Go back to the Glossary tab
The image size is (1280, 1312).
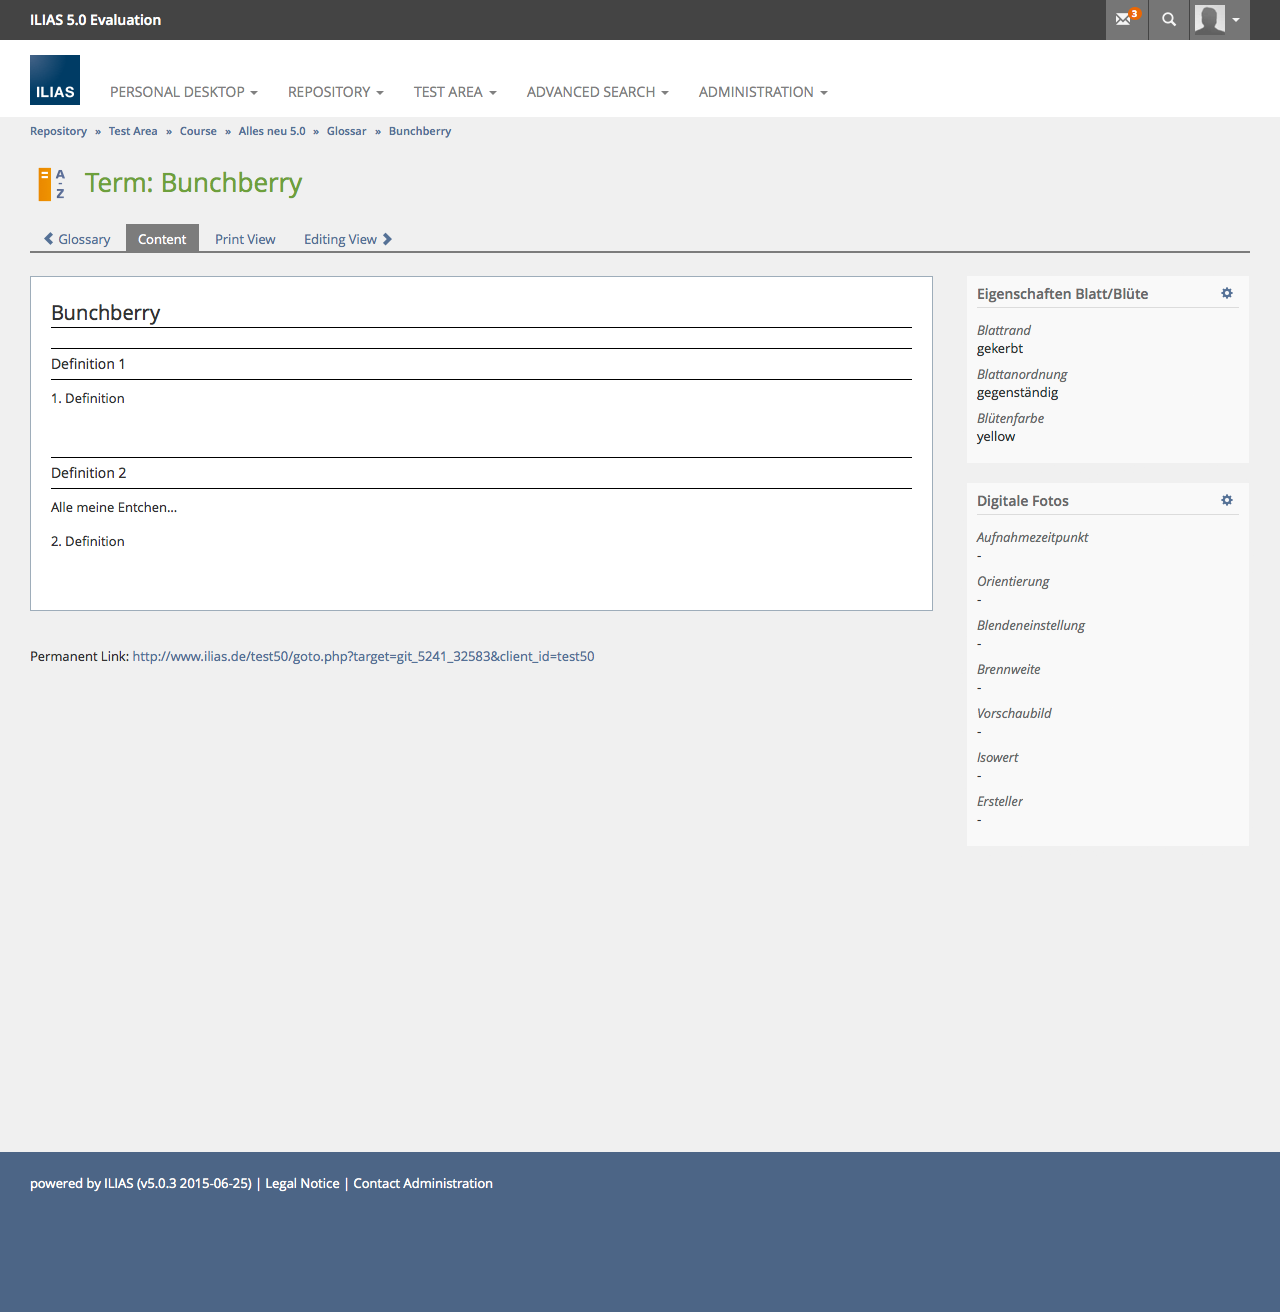78,239
